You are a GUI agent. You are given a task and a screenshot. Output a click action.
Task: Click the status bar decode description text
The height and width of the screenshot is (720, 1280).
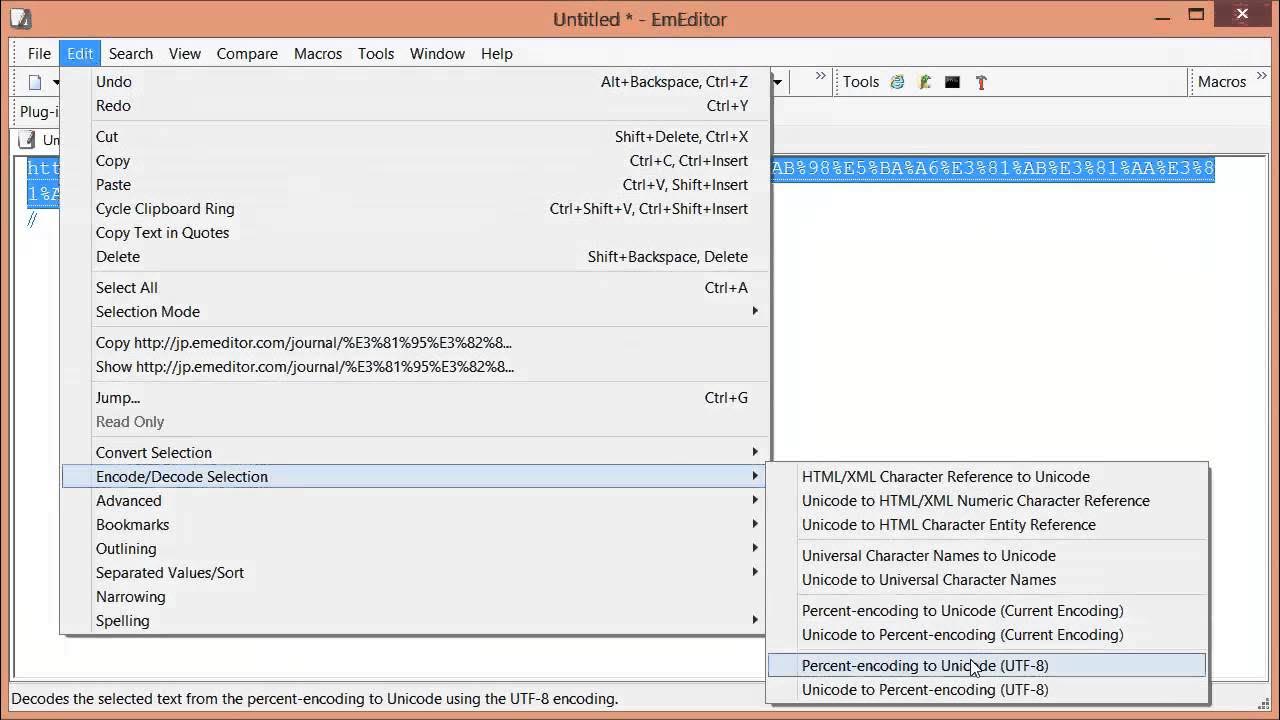point(315,699)
